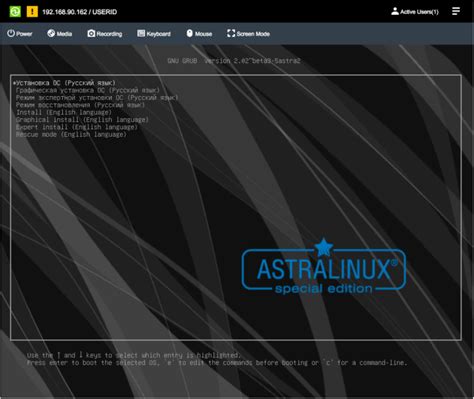
Task: Open the Recording menu
Action: (105, 34)
